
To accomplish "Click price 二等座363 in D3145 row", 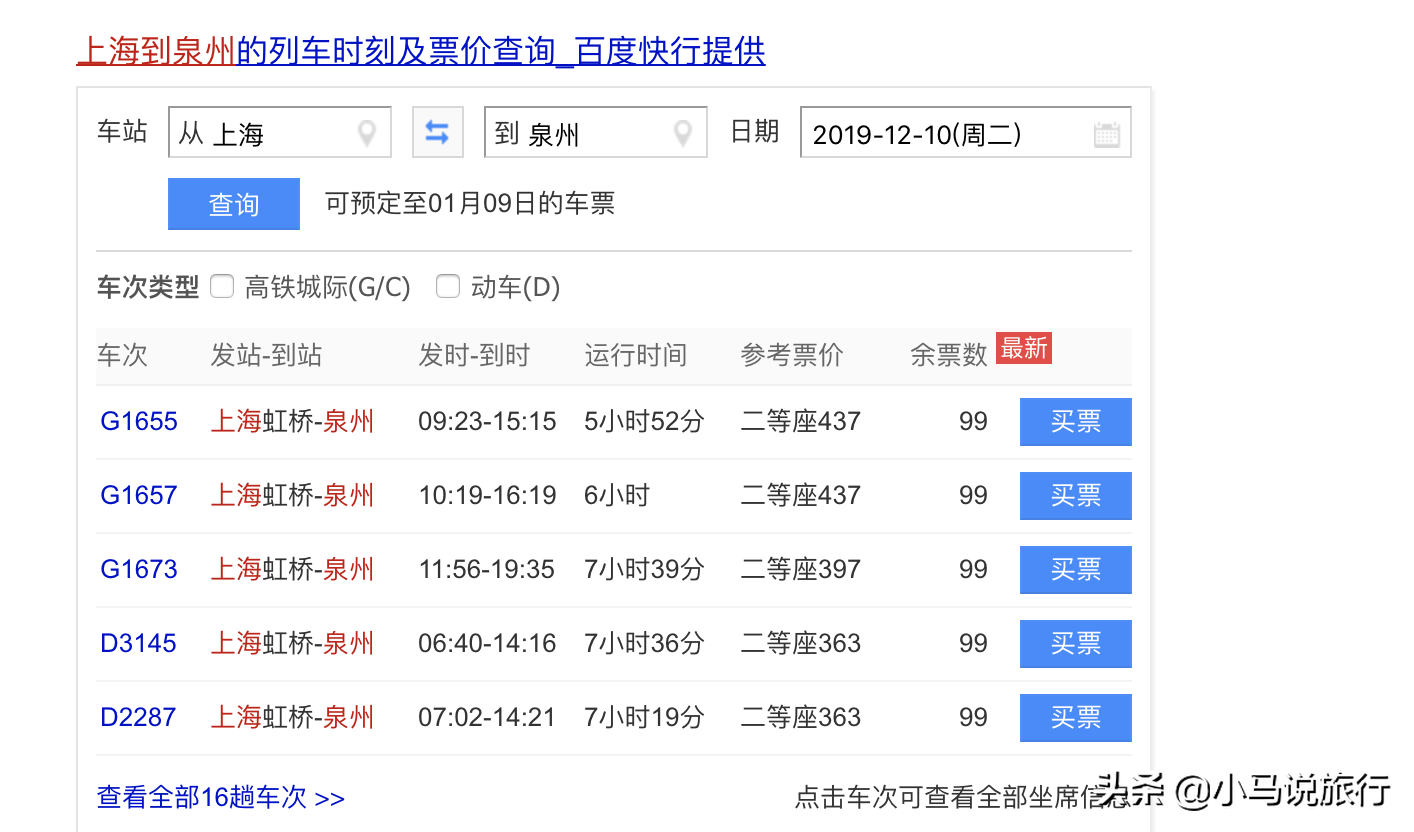I will [x=801, y=643].
